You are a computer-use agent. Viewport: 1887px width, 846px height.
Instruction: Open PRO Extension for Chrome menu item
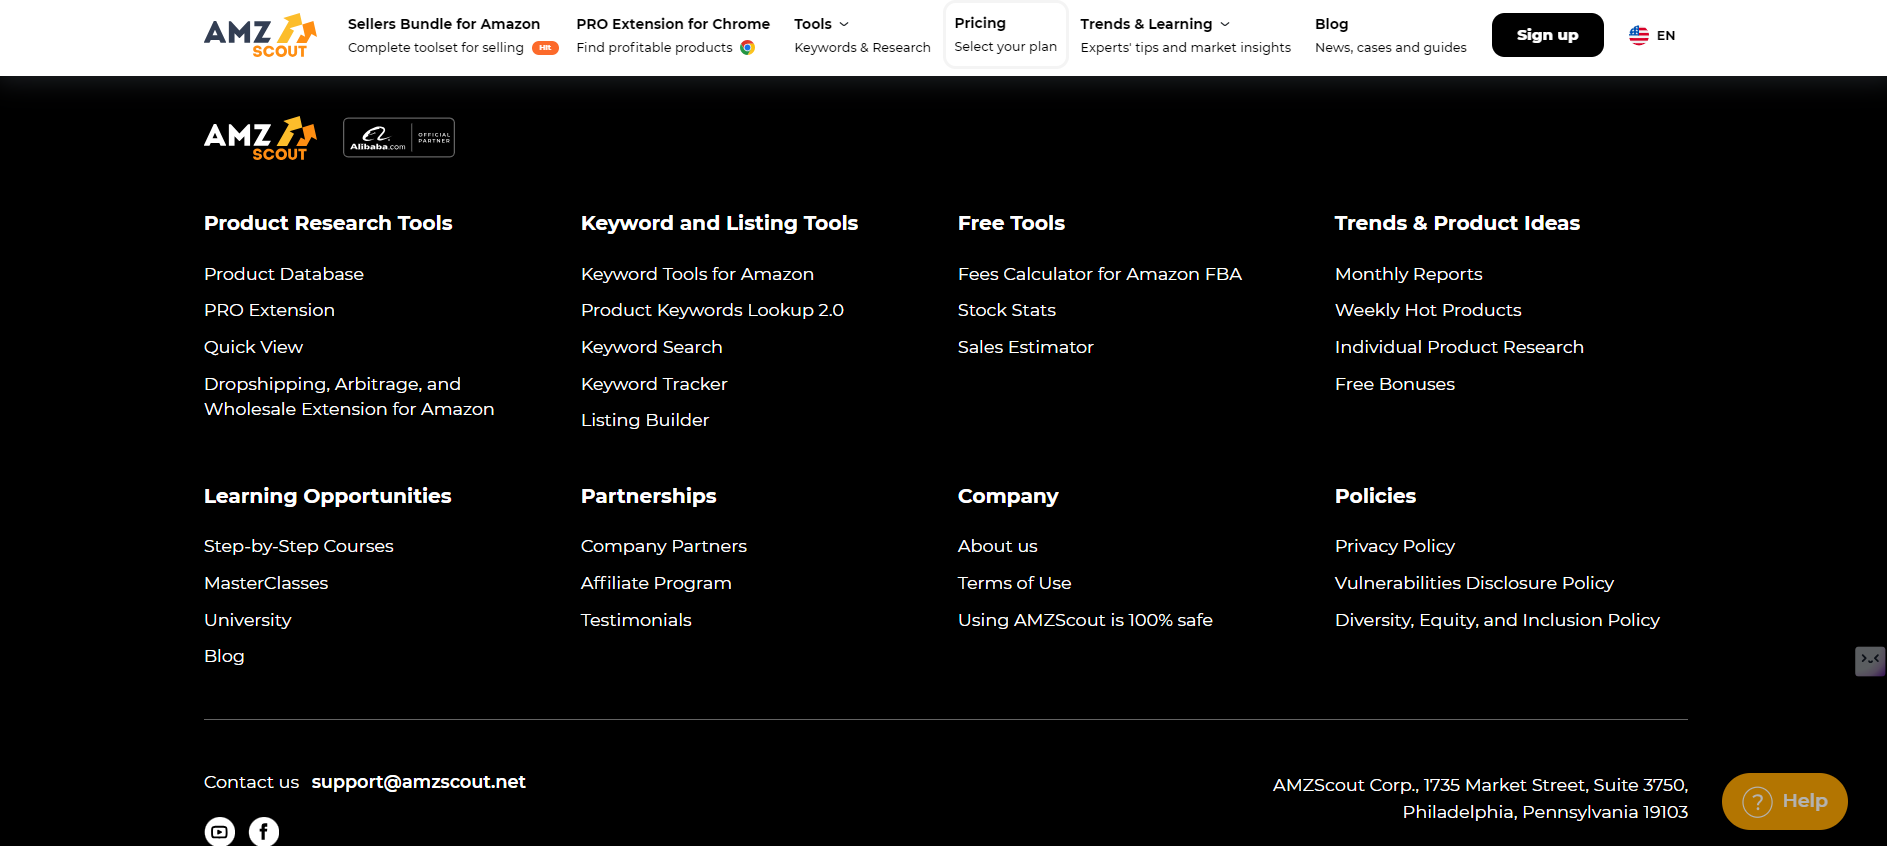pos(673,35)
